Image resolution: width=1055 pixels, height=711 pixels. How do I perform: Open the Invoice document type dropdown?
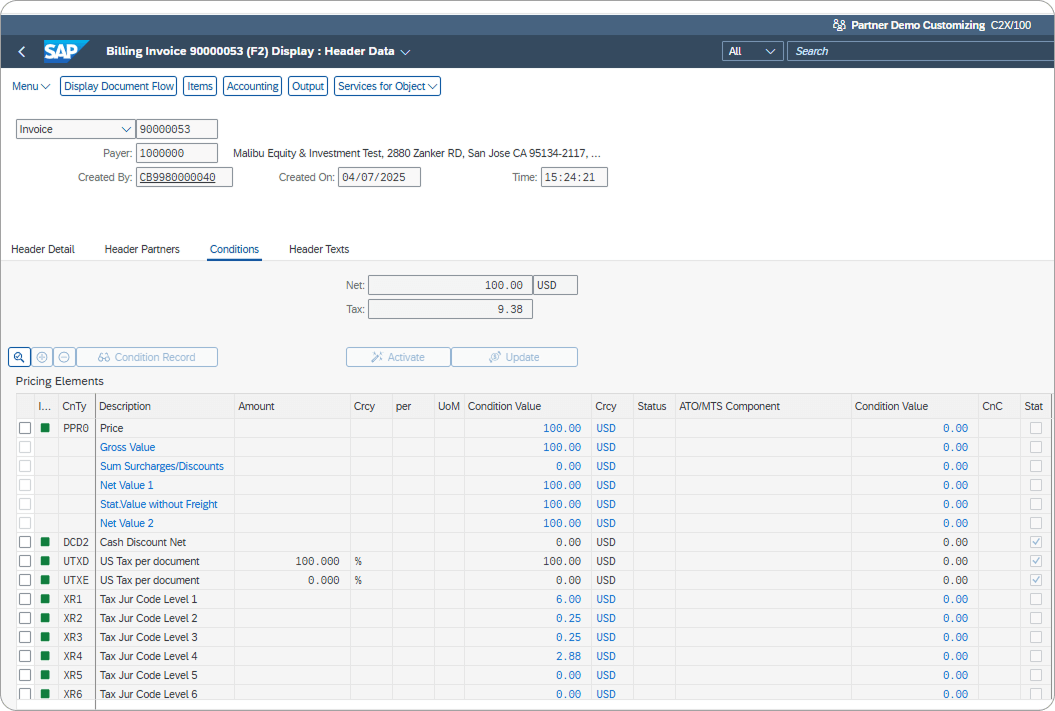click(128, 129)
